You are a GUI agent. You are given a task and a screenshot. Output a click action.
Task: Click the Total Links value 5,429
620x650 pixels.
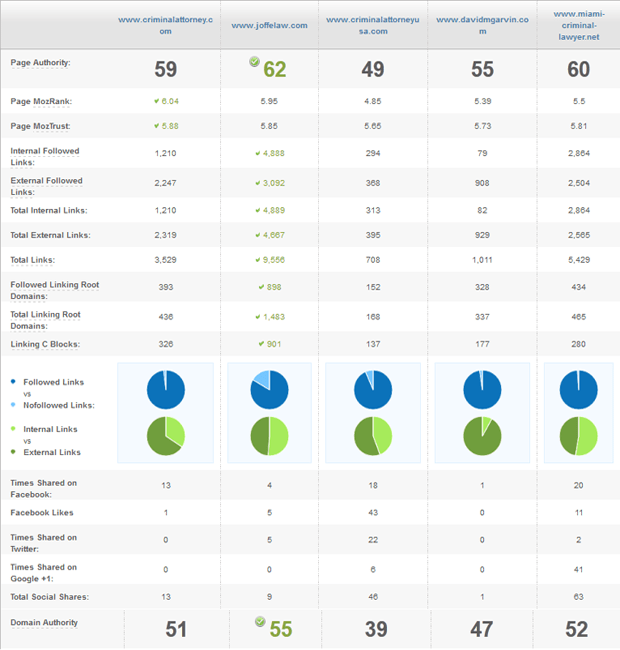pyautogui.click(x=579, y=260)
